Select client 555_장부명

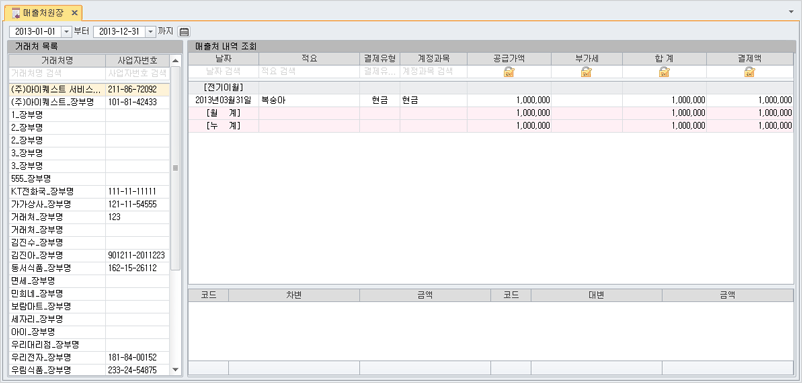tap(89, 179)
